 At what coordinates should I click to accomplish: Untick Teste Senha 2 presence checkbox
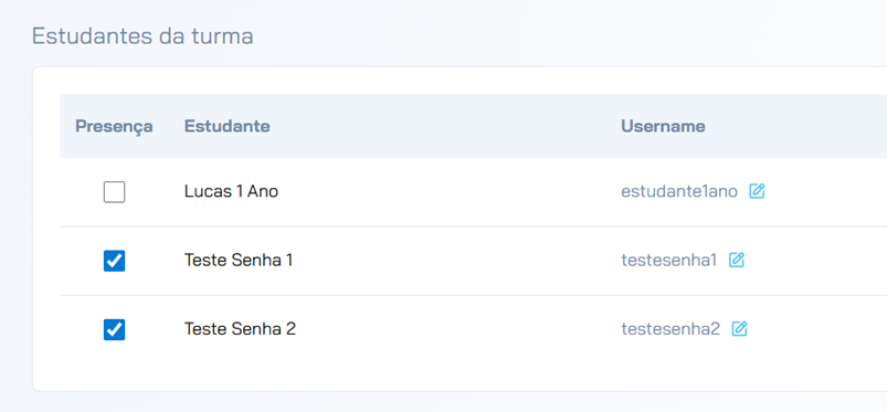(114, 329)
